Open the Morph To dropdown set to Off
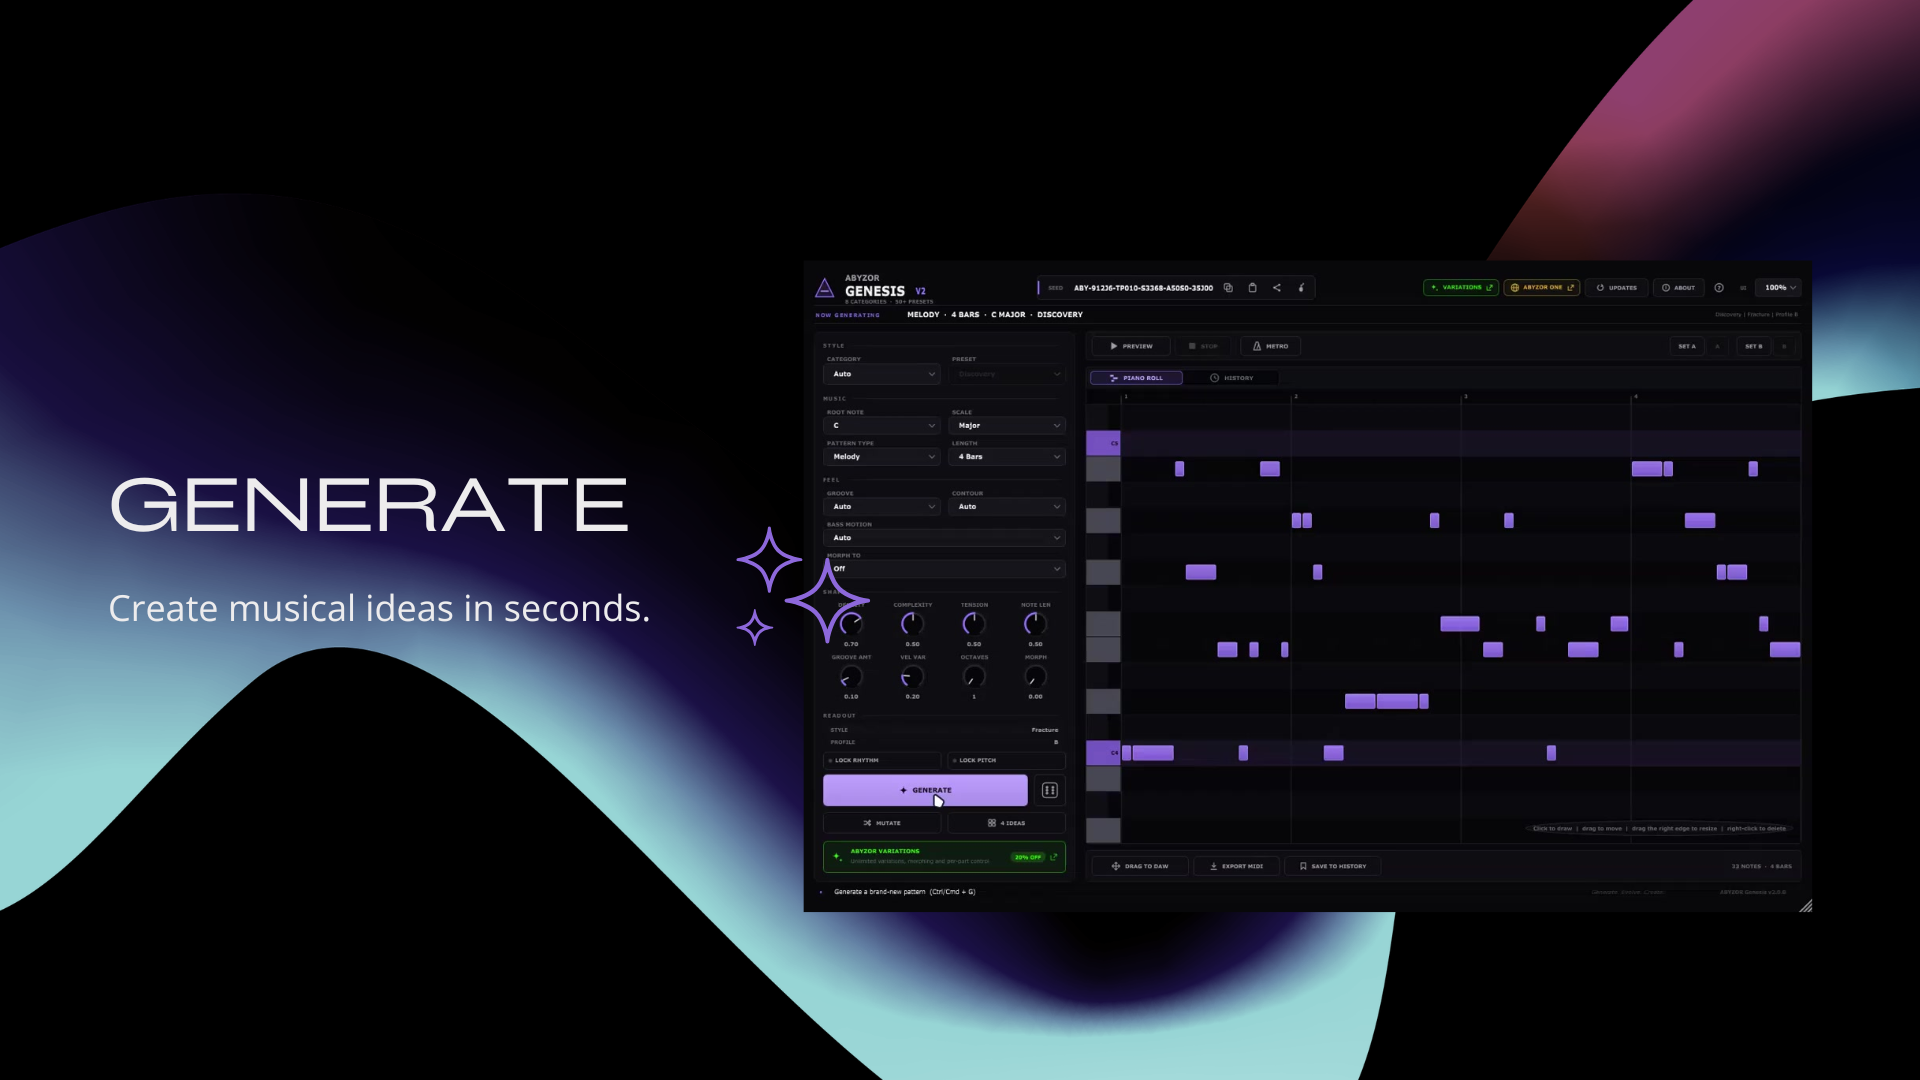This screenshot has width=1920, height=1080. [944, 569]
